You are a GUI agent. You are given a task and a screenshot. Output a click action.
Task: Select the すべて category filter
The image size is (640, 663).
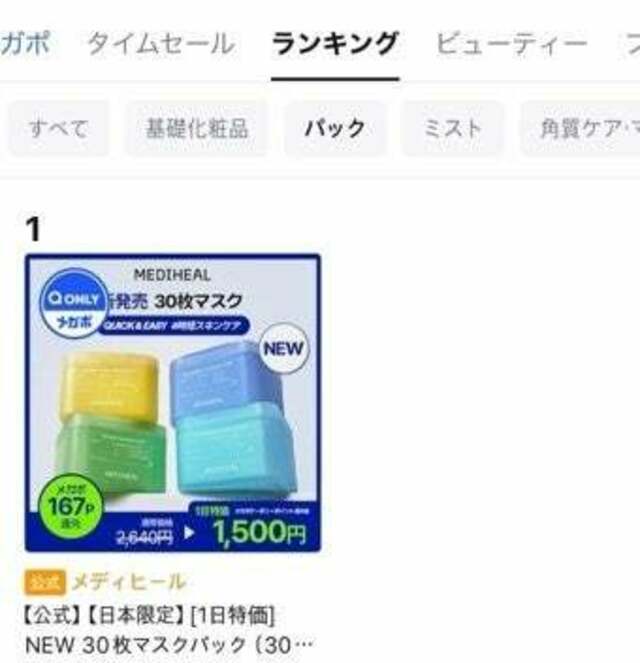(x=59, y=129)
